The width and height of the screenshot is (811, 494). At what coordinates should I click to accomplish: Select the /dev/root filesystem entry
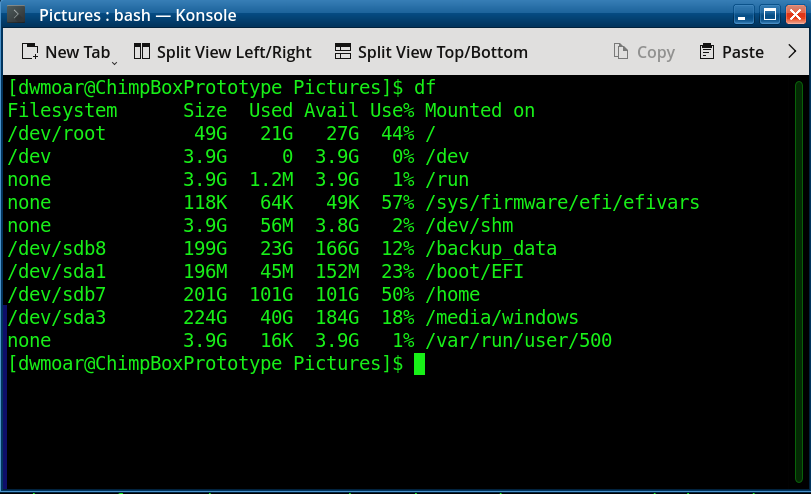point(56,134)
